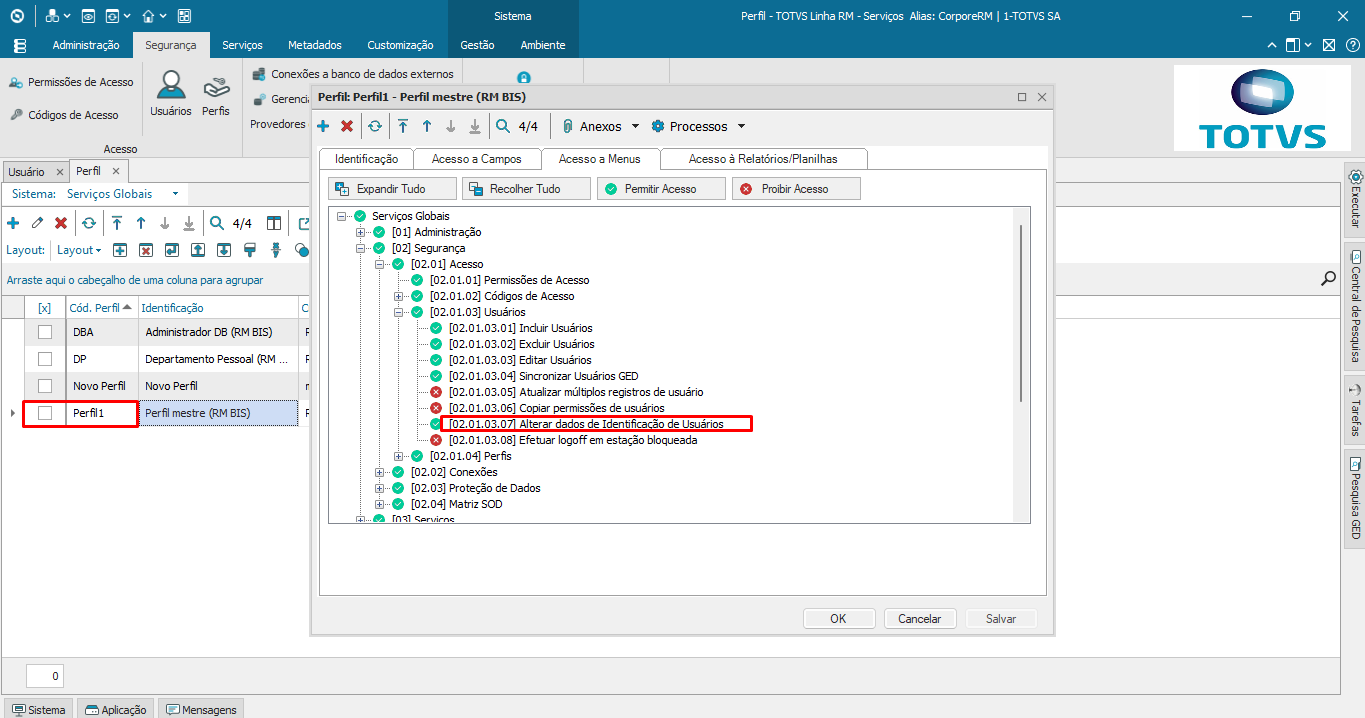Screen dimensions: 1365x718
Task: Tick the checkbox for the DP profile
Action: pos(45,359)
